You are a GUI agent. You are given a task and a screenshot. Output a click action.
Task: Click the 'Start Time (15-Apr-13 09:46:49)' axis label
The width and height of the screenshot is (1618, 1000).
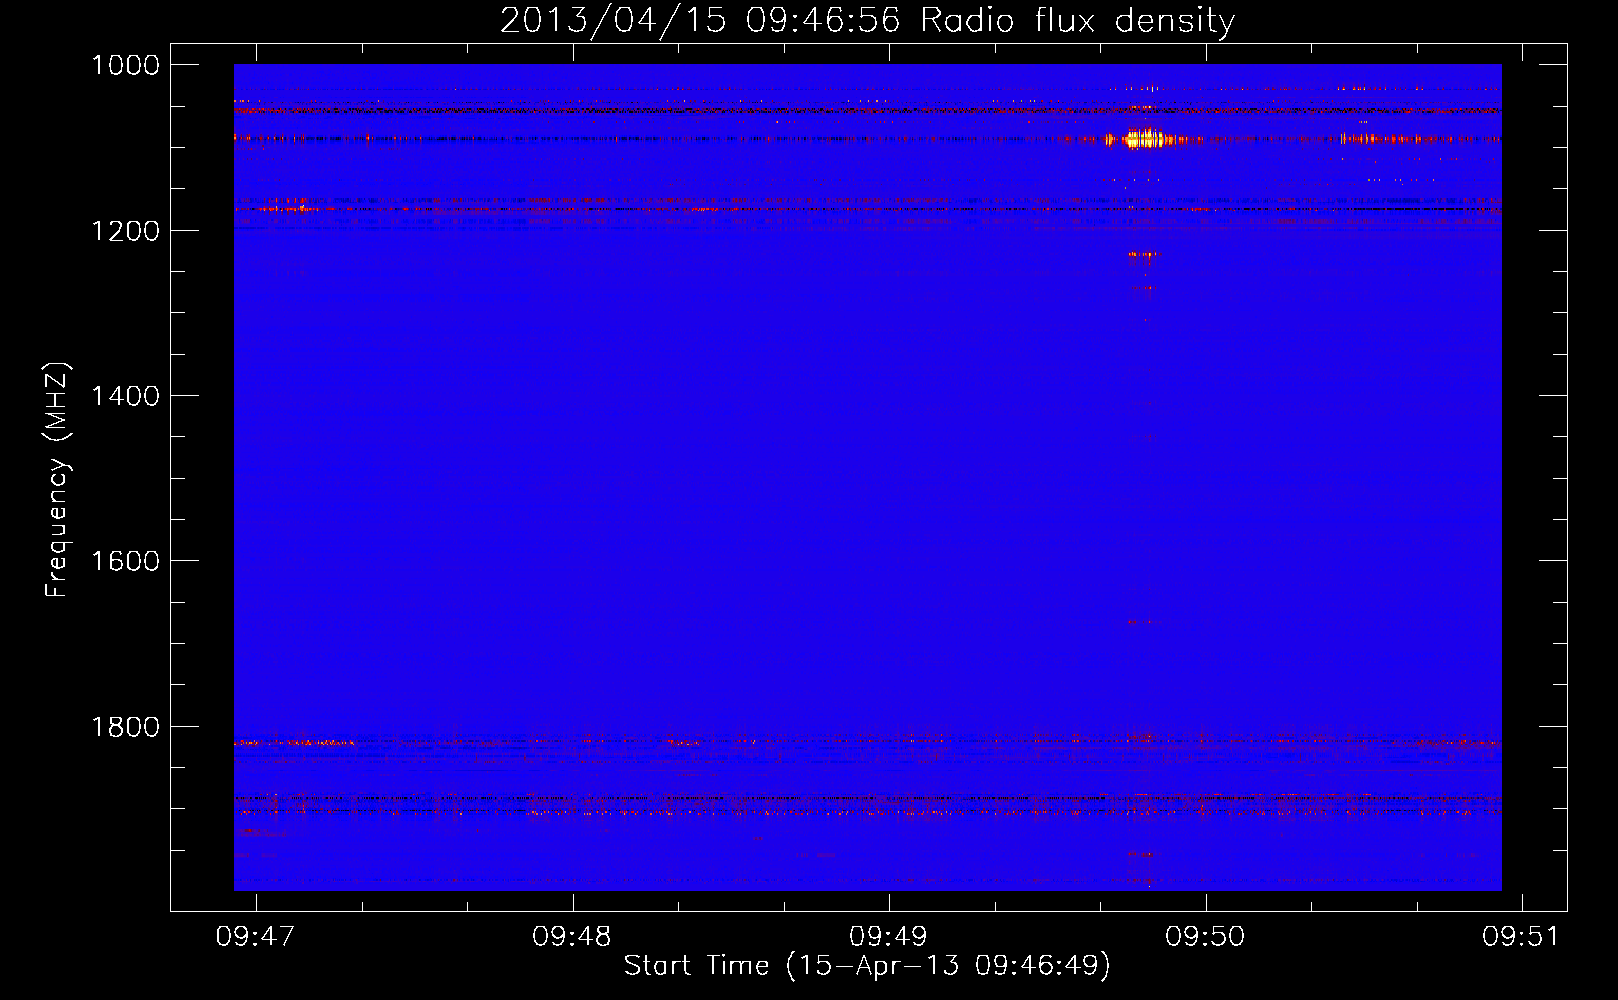click(867, 966)
